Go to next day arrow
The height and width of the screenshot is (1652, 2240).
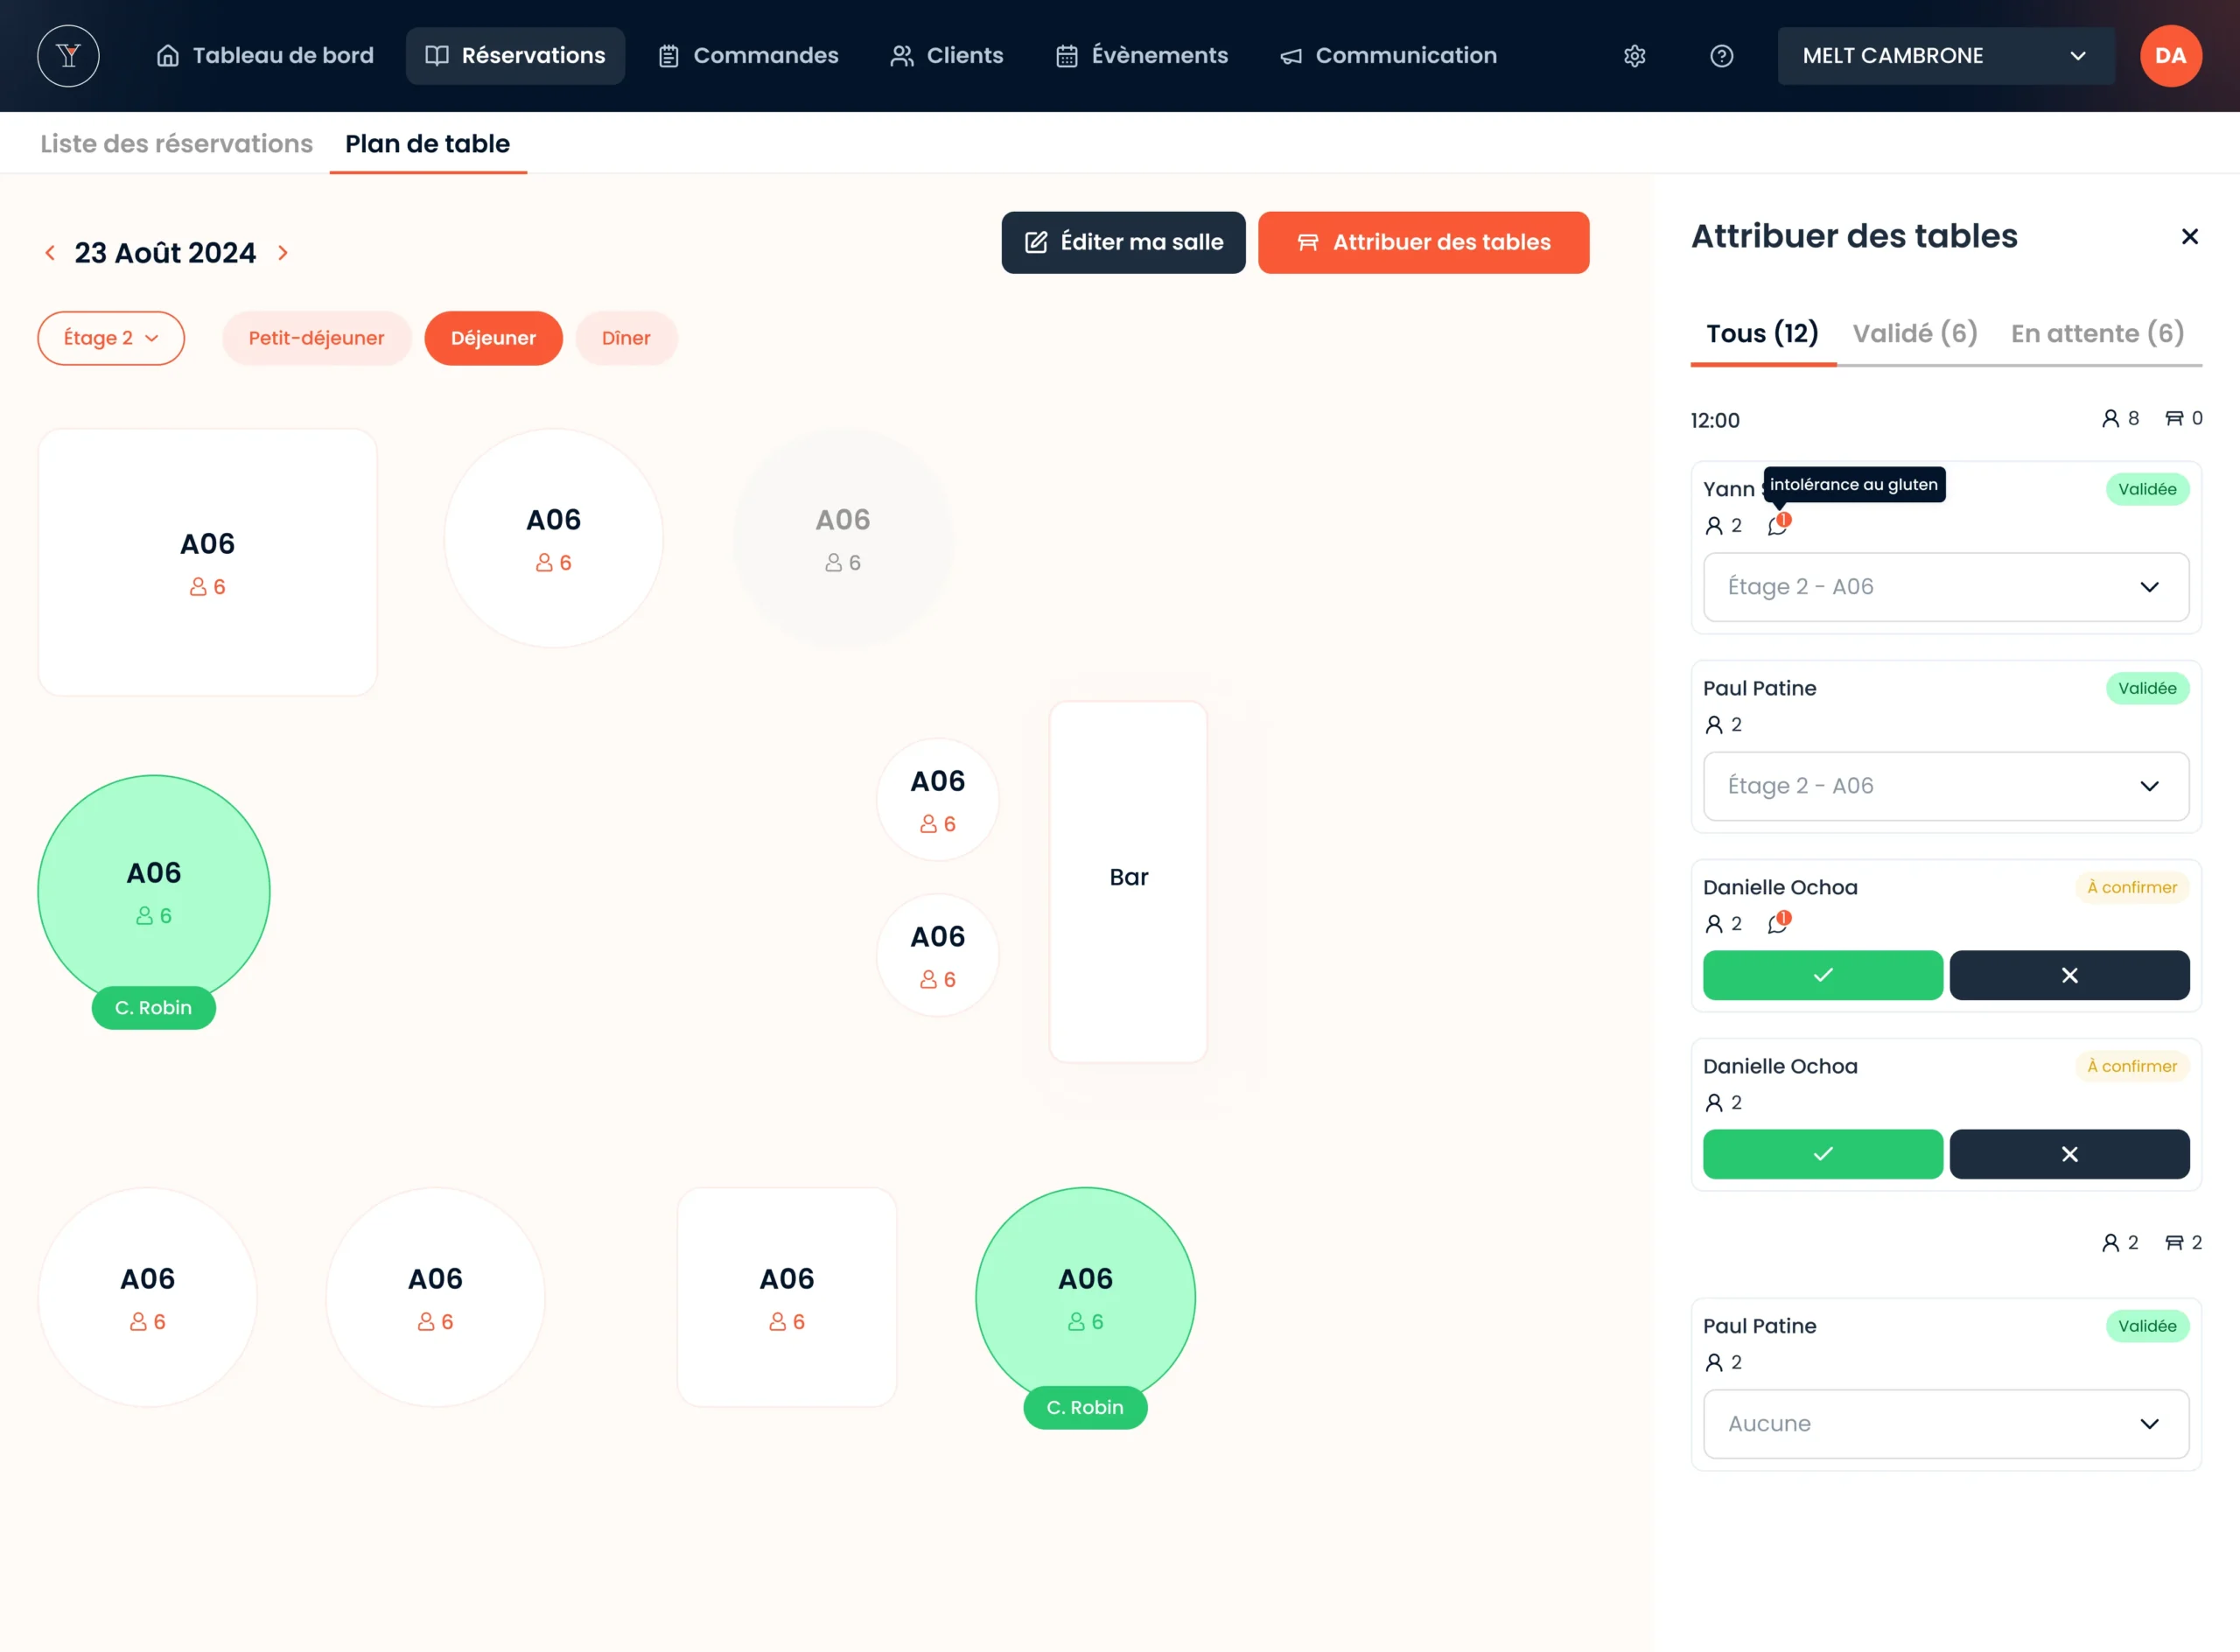point(283,253)
